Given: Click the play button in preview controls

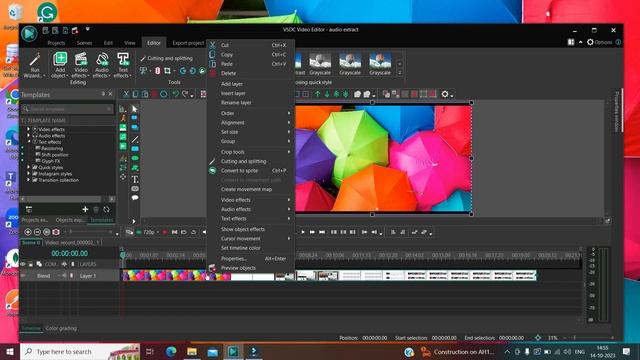Looking at the screenshot, I should tap(303, 232).
